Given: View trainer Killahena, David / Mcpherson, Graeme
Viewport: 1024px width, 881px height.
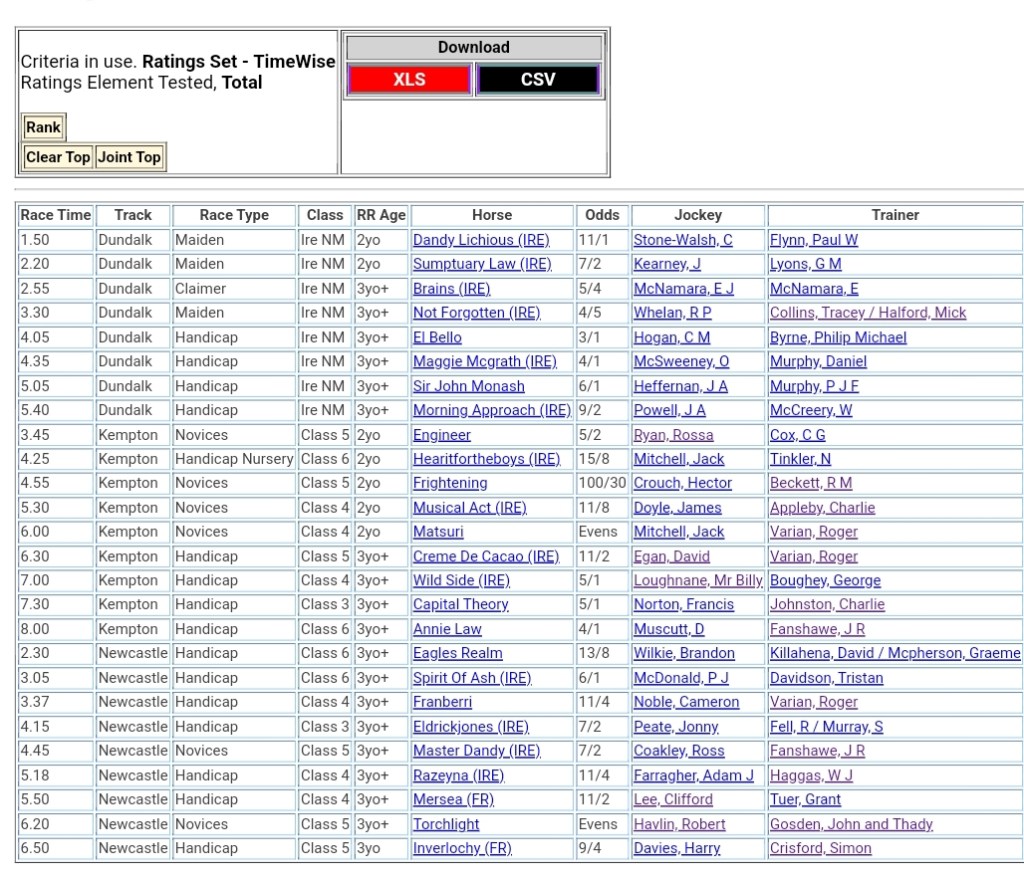Looking at the screenshot, I should click(894, 653).
